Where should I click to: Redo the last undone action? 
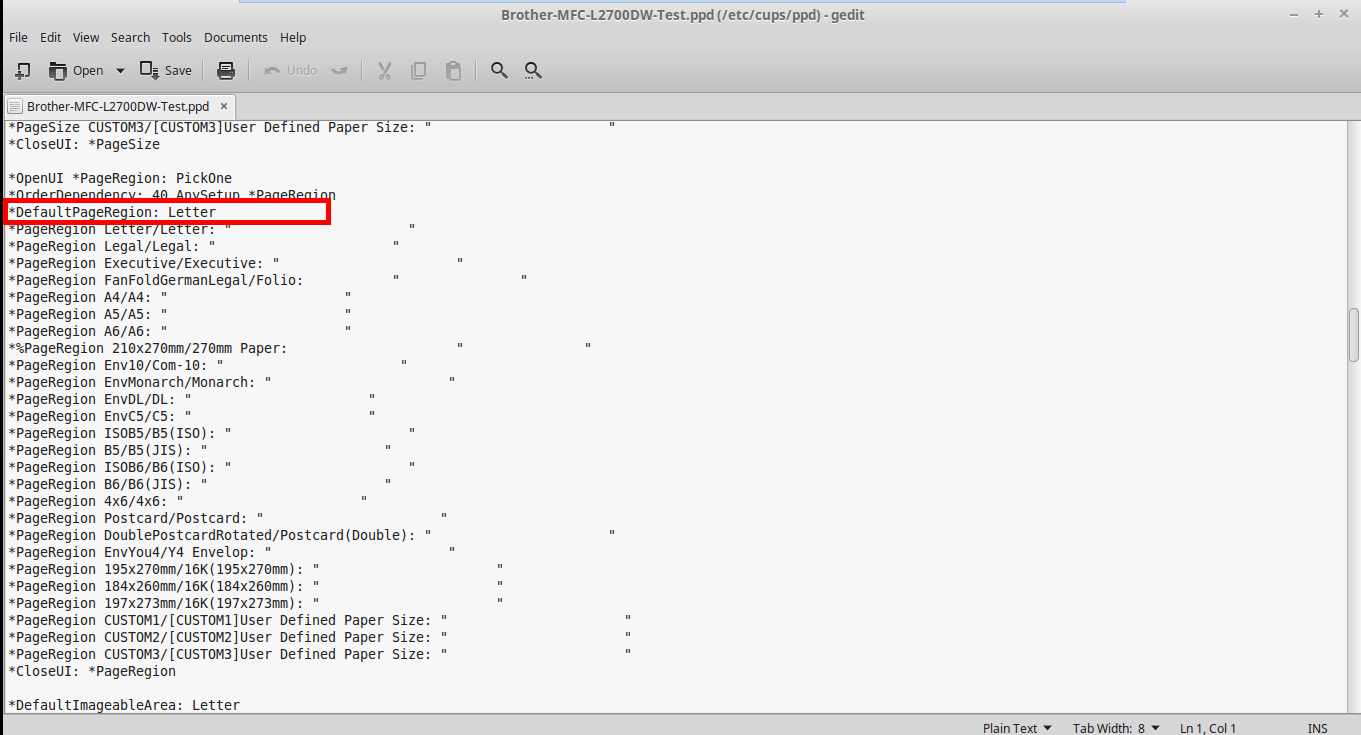click(x=339, y=70)
